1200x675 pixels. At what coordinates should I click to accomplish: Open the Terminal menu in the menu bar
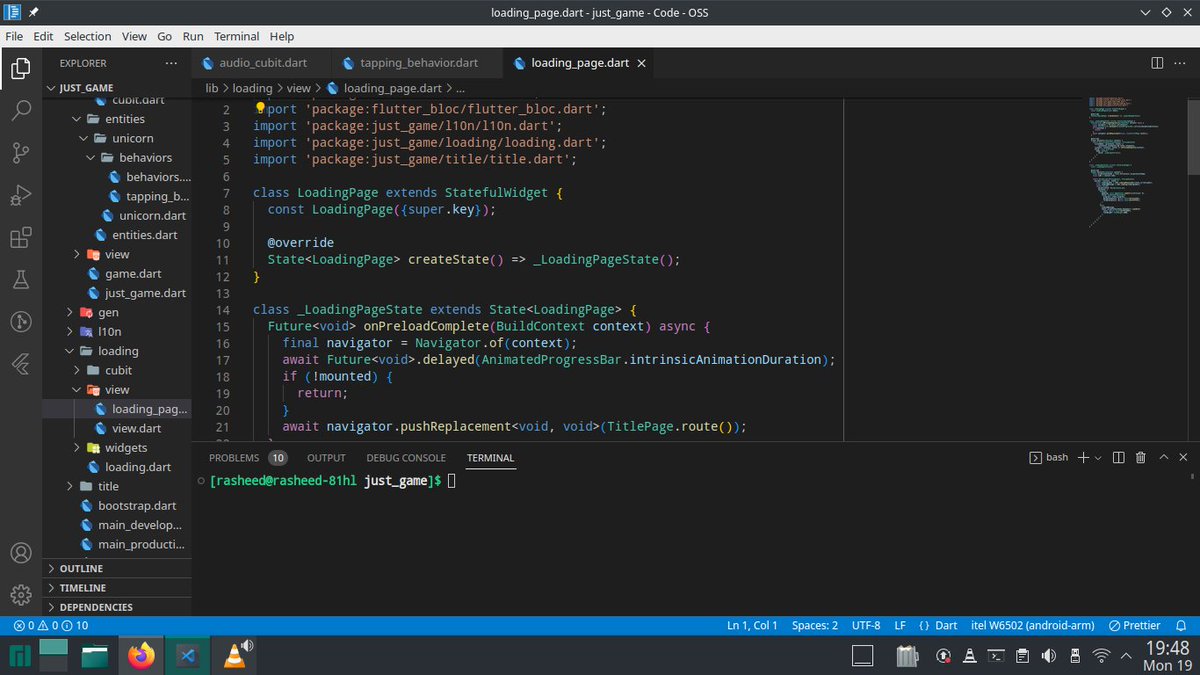[236, 36]
